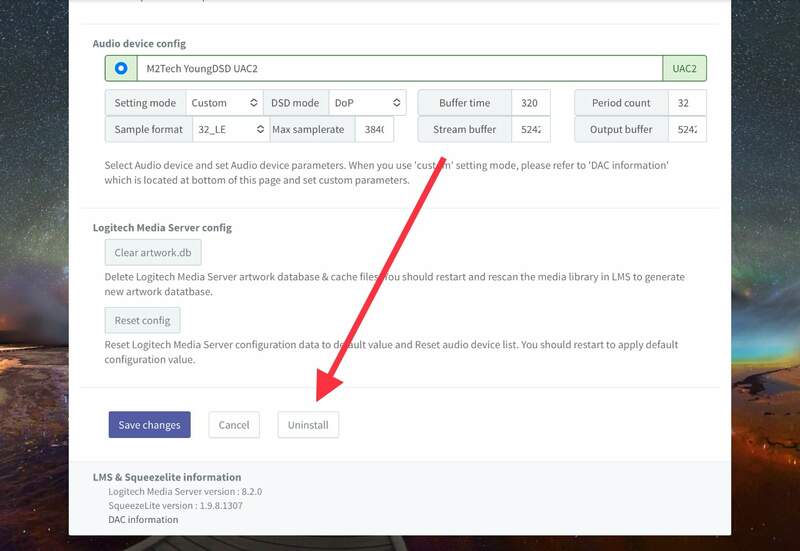
Task: Click the 'Setting mode' label box
Action: pos(145,103)
